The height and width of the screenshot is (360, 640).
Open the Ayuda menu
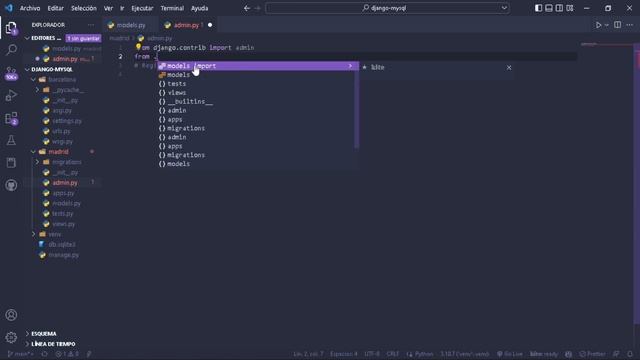(200, 8)
